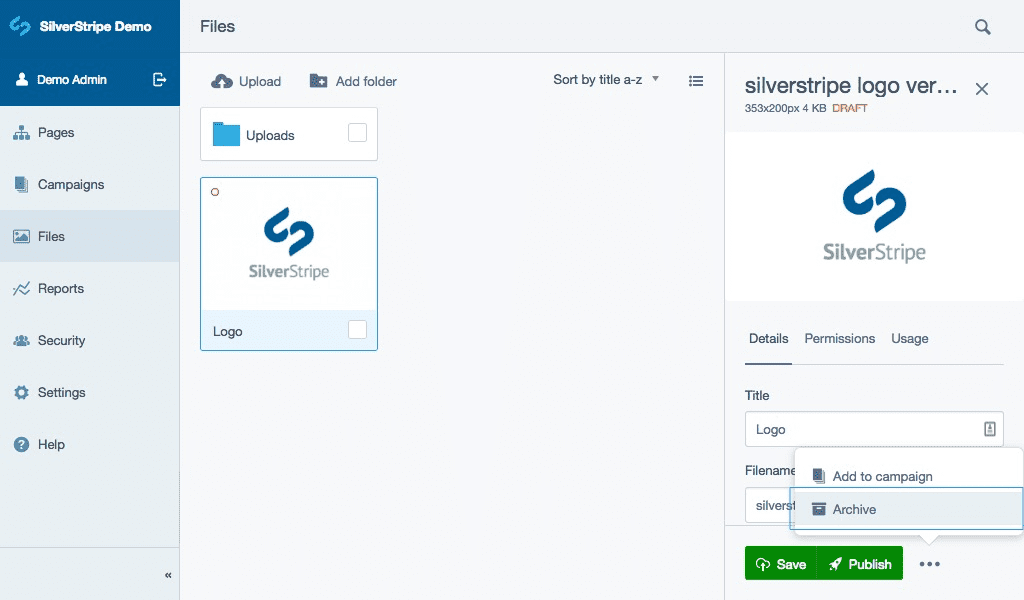Click the Upload button
This screenshot has height=600, width=1024.
click(x=246, y=82)
